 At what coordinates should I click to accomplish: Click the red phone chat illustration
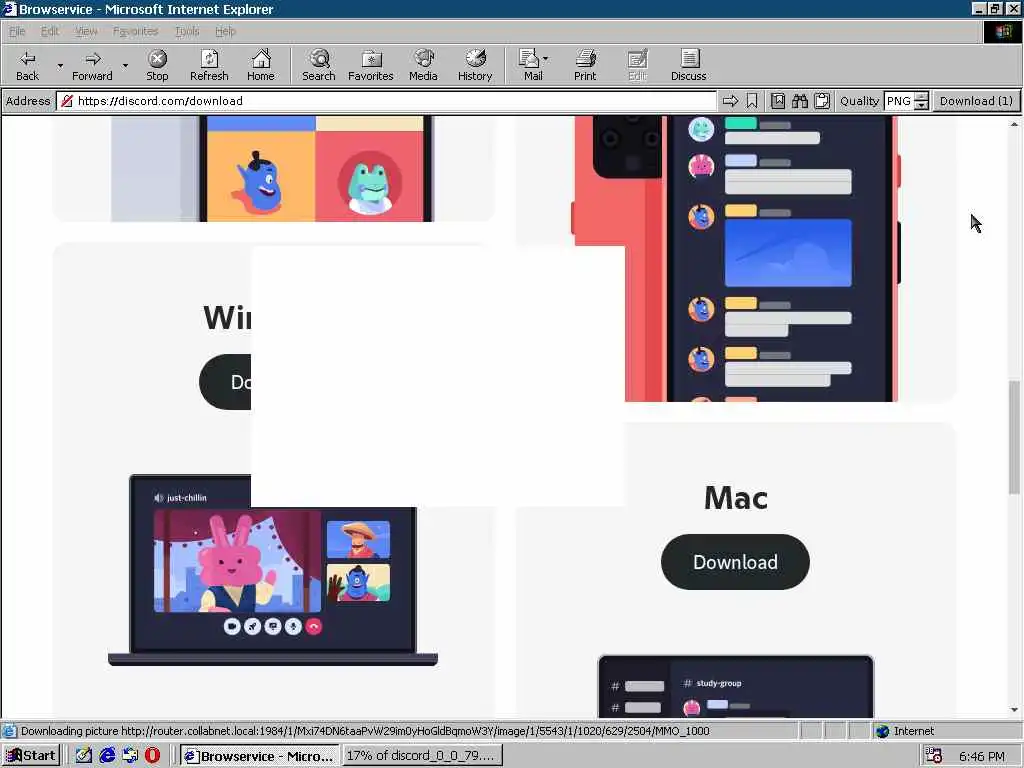tap(735, 259)
